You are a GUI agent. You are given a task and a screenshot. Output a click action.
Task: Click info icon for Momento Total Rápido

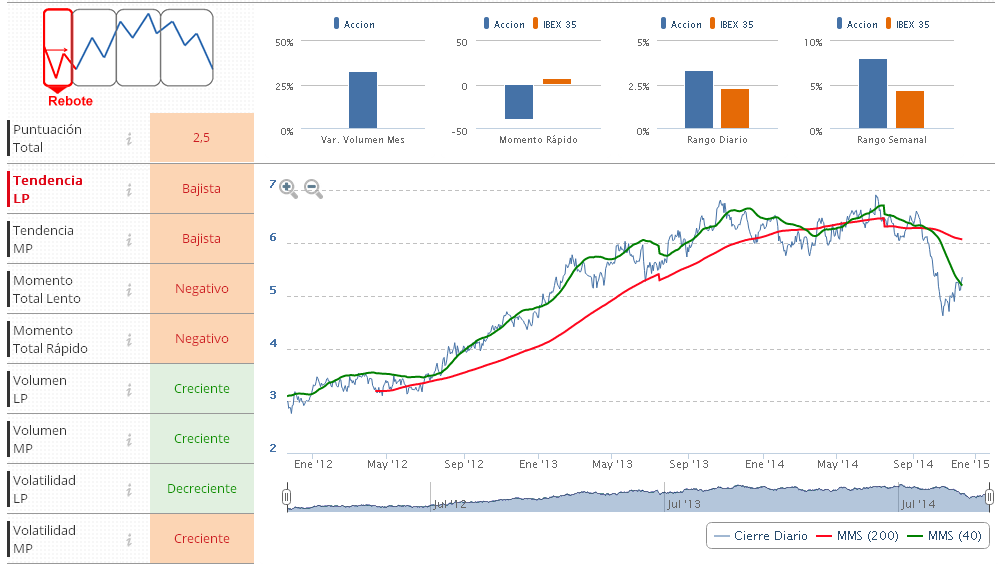[129, 339]
